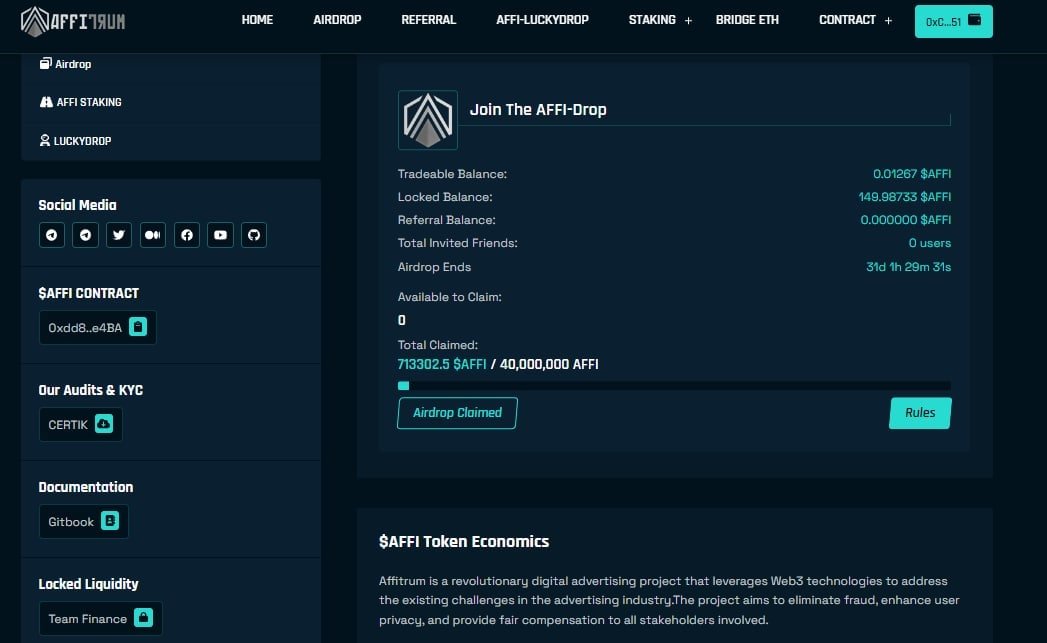
Task: Open the STAKING nav item
Action: click(652, 20)
